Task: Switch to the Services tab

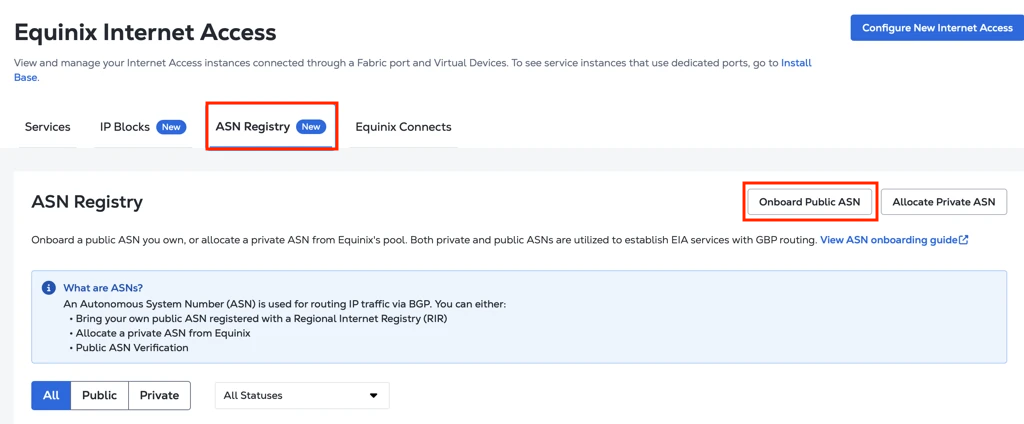Action: (48, 127)
